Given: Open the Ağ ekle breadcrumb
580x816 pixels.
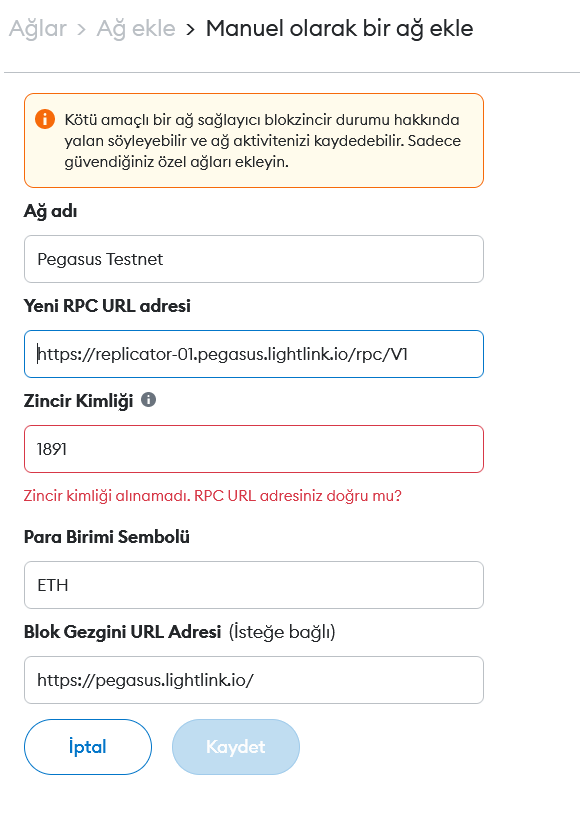Looking at the screenshot, I should click(x=136, y=29).
